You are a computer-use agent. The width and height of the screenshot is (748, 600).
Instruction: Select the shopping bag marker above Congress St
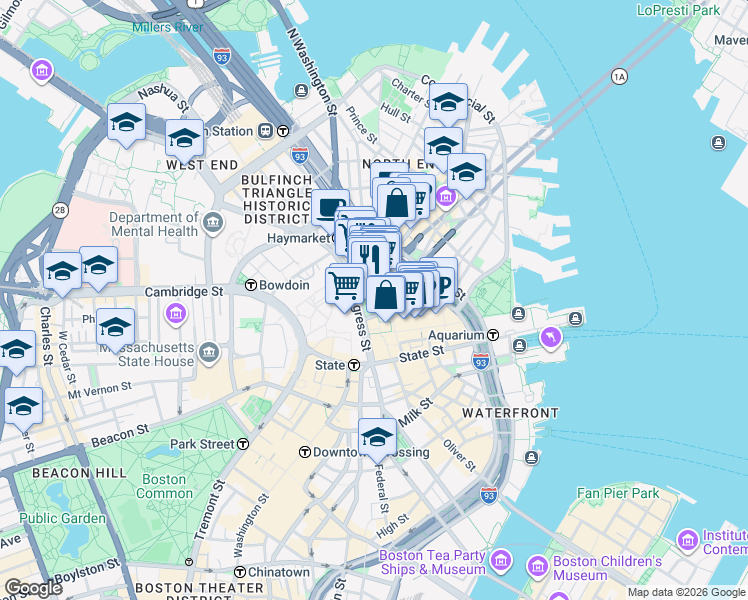coord(385,297)
